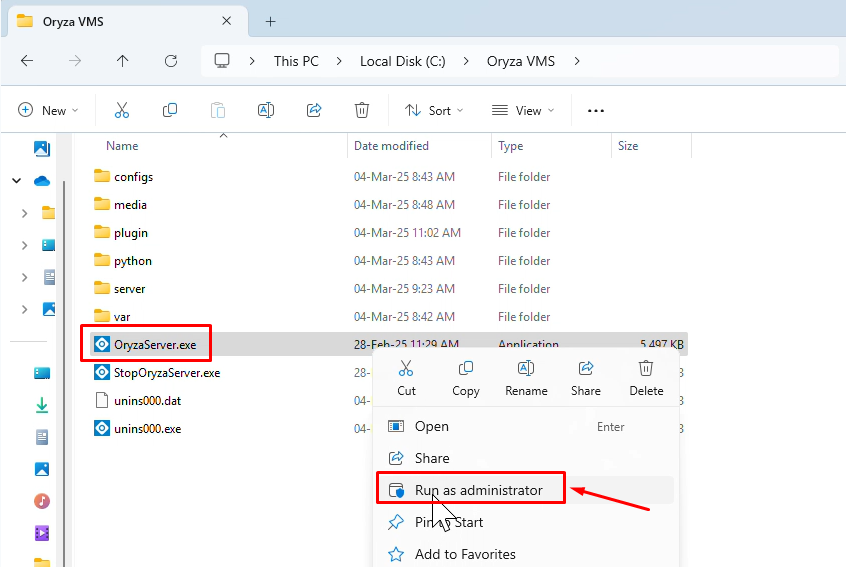Choose Rename in the context menu

pos(526,378)
